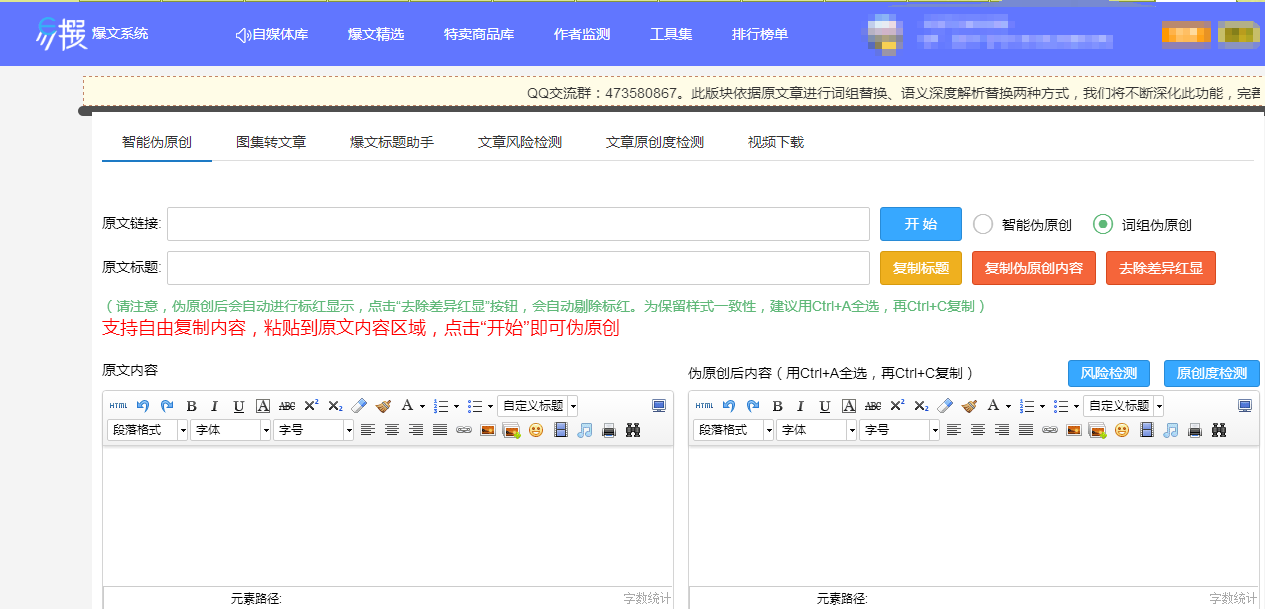Screen dimensions: 1265x609
Task: Toggle bold in 伪原创后内容 editor
Action: [x=777, y=406]
